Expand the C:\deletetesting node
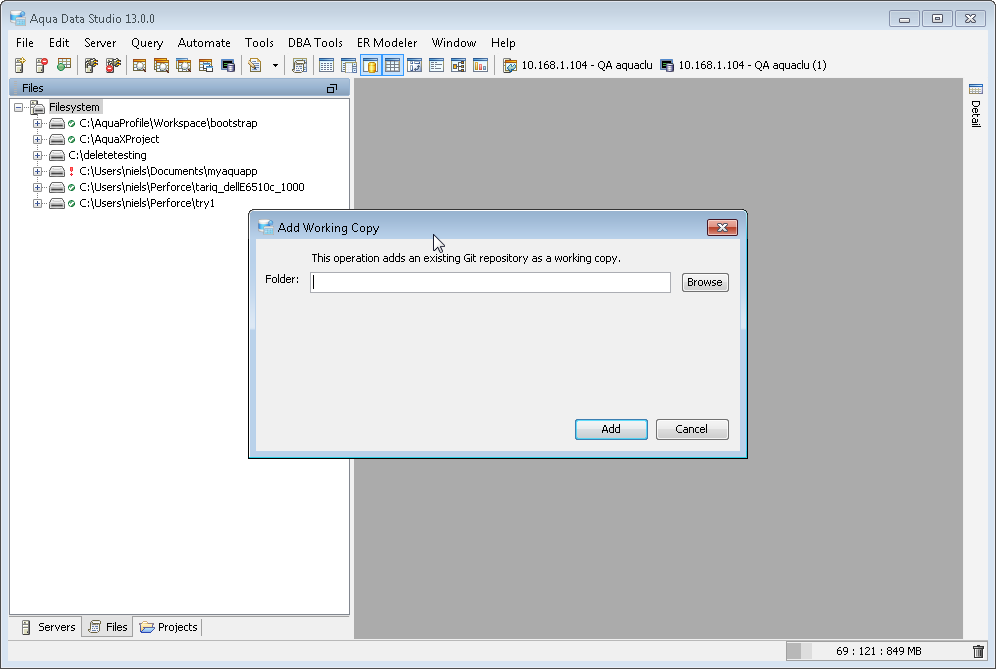Screen dimensions: 996x669 point(37,155)
